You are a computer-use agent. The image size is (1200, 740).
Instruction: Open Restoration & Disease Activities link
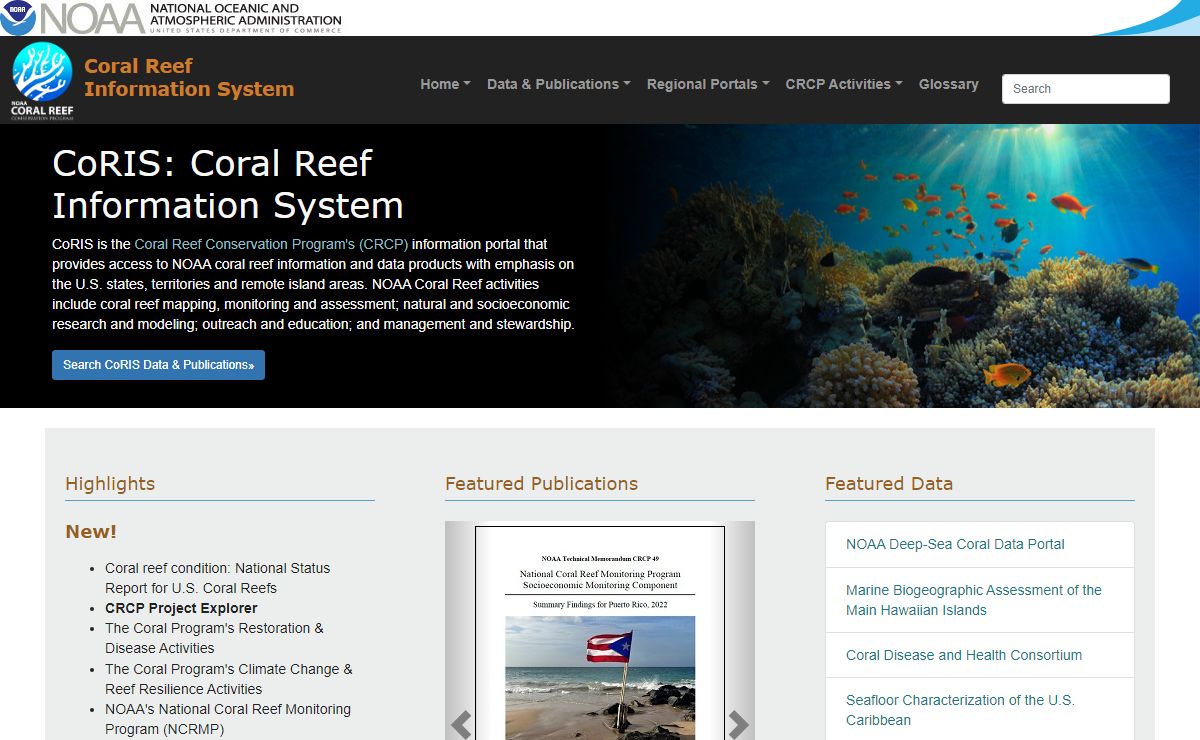[214, 638]
